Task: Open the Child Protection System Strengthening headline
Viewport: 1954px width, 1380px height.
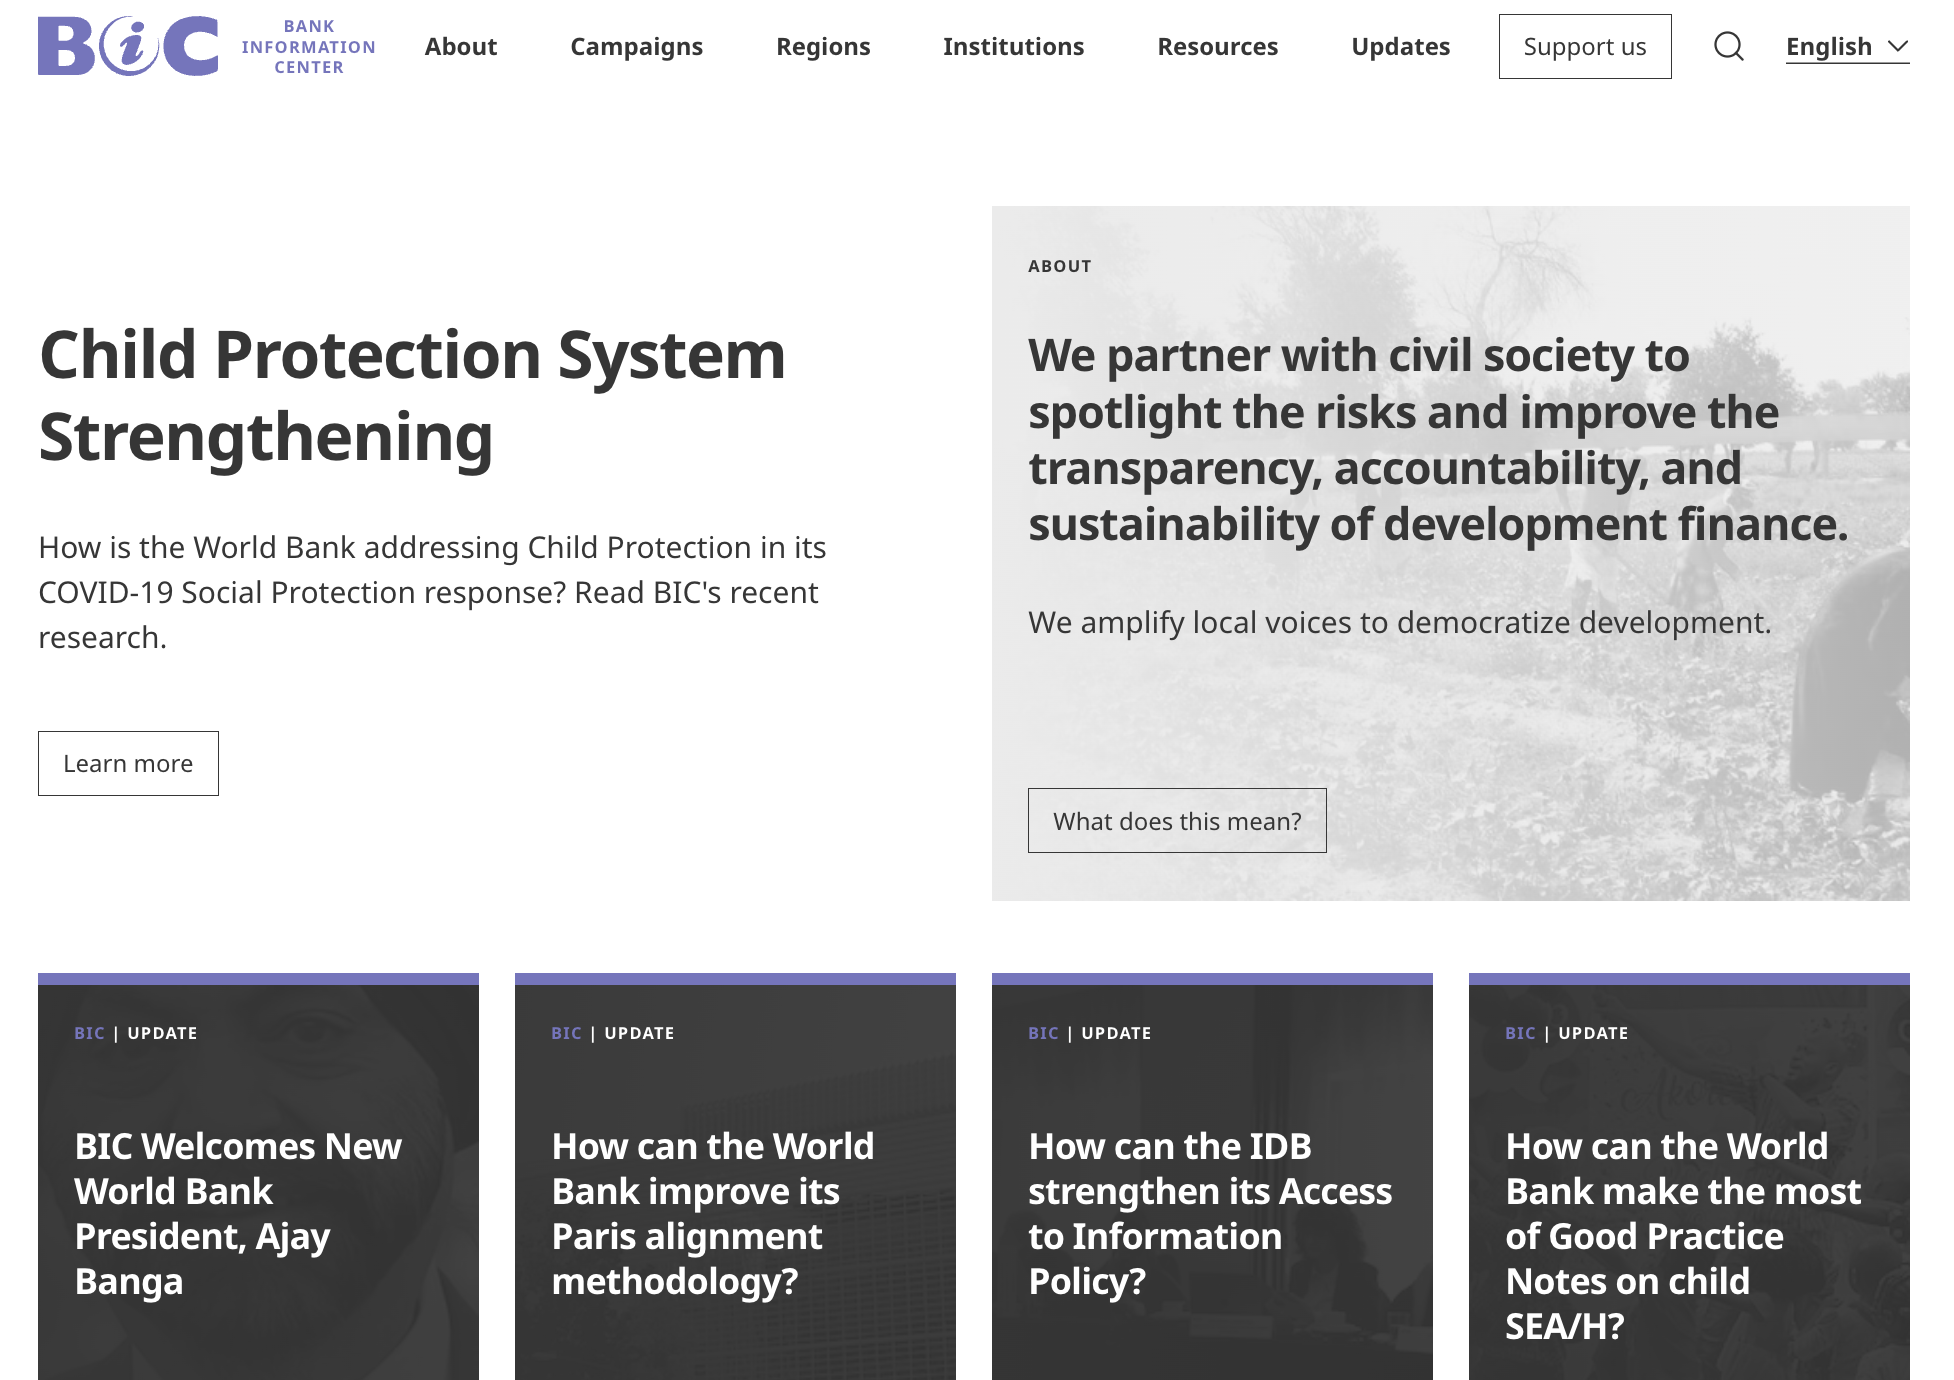Action: (412, 396)
